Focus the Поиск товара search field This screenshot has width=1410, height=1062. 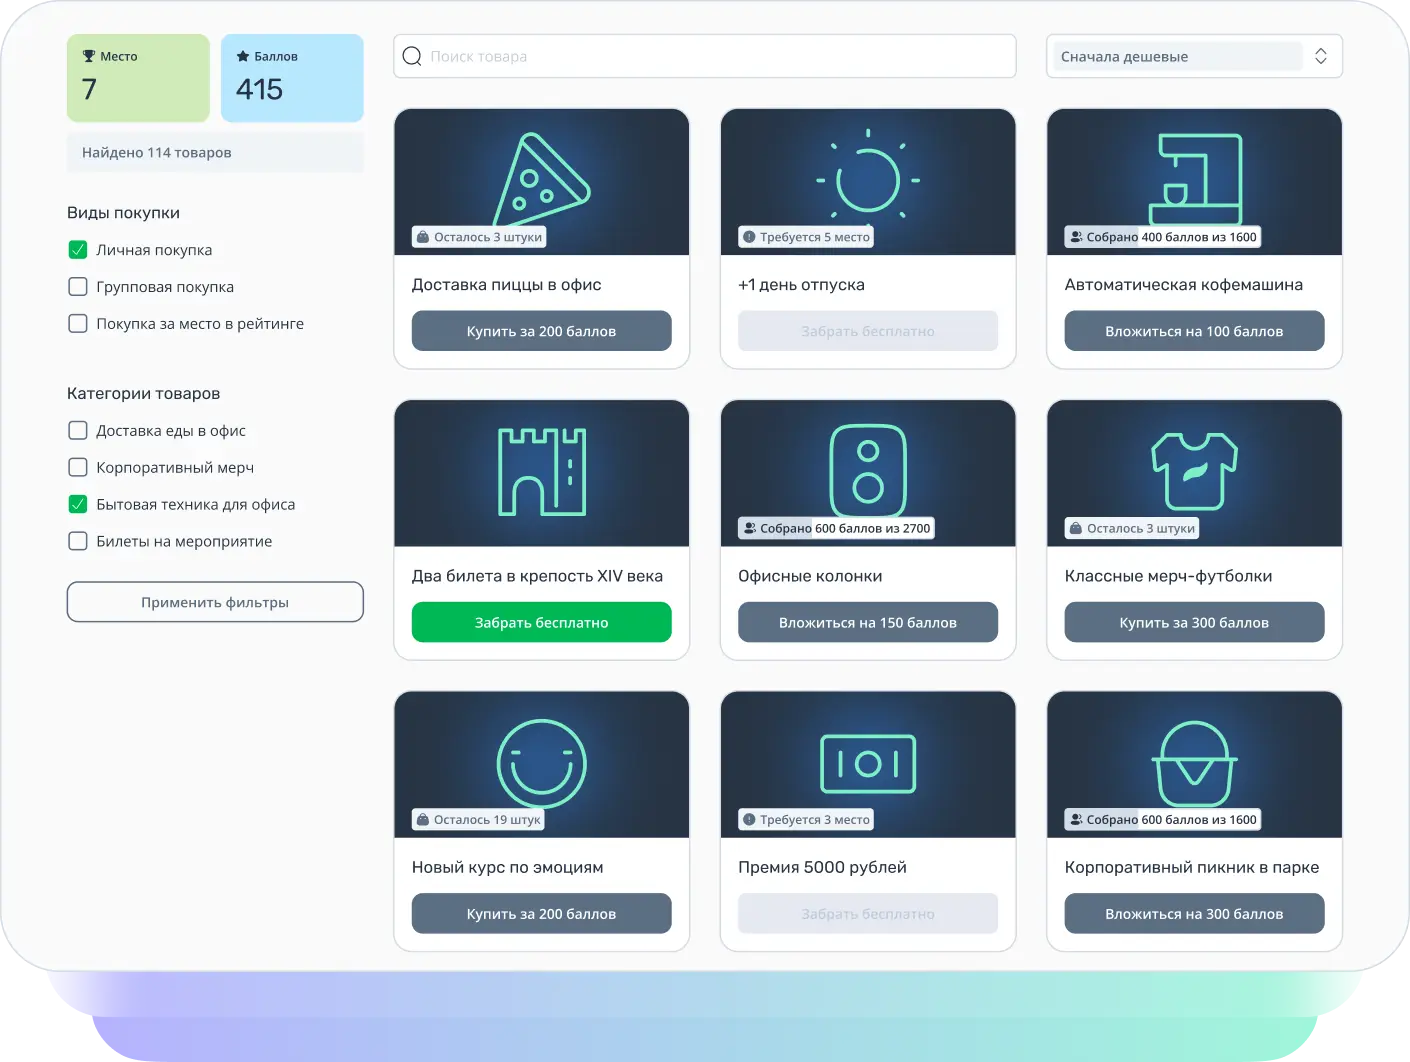705,56
